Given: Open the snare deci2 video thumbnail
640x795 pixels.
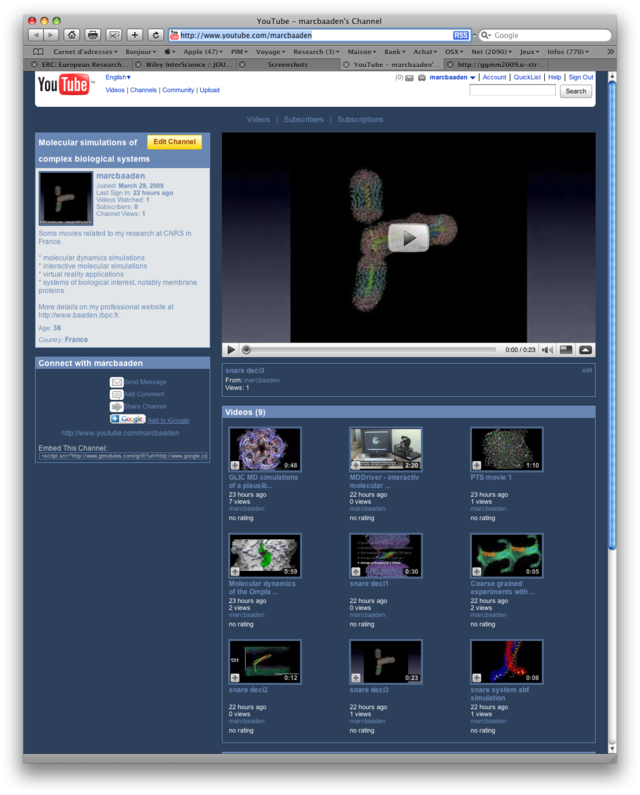Looking at the screenshot, I should click(x=265, y=662).
